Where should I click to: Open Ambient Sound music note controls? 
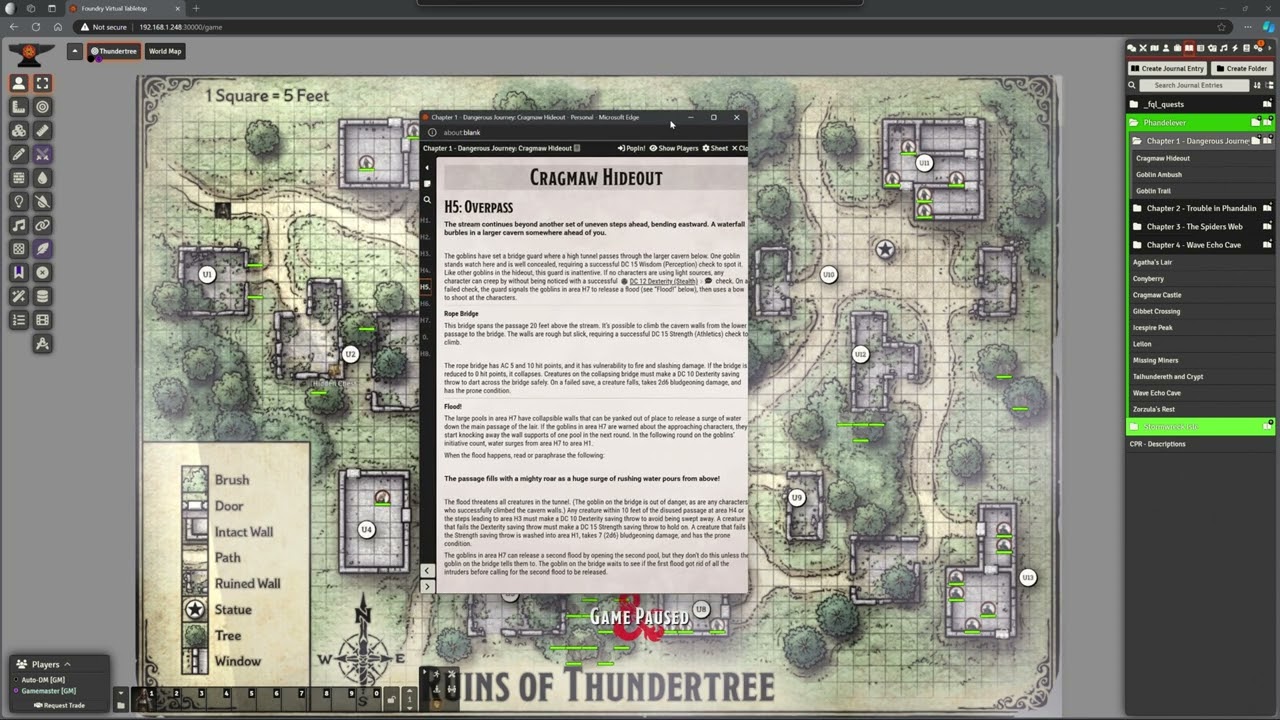click(x=19, y=225)
